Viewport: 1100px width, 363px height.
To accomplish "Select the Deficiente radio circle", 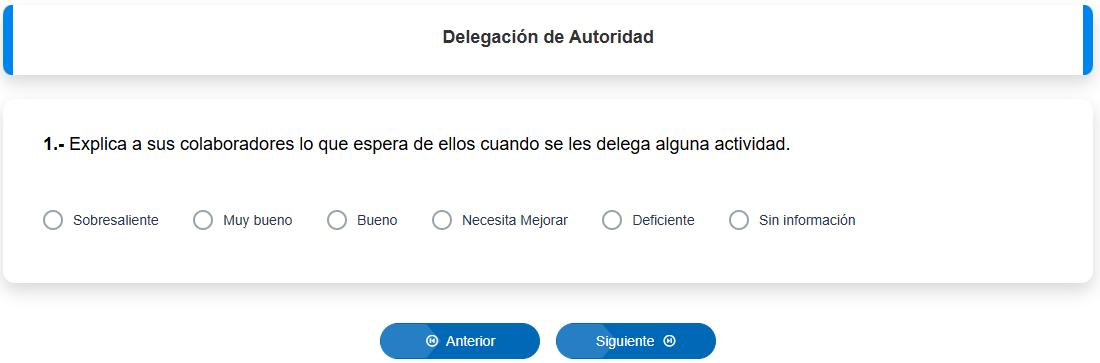I will (x=612, y=220).
